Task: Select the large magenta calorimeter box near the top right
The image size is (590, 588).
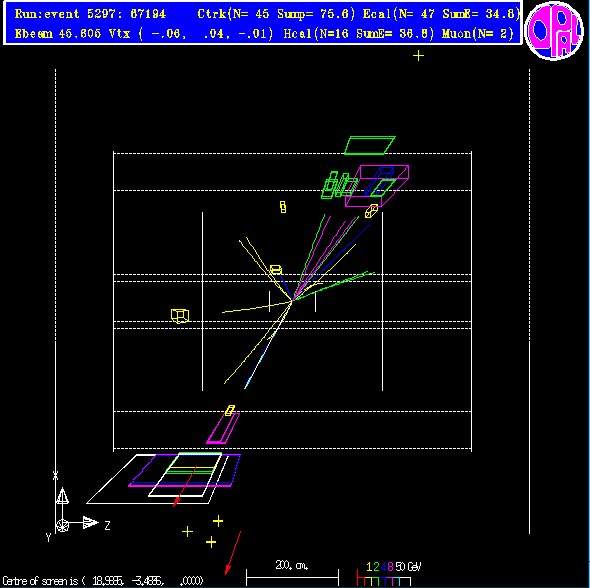Action: [x=377, y=186]
